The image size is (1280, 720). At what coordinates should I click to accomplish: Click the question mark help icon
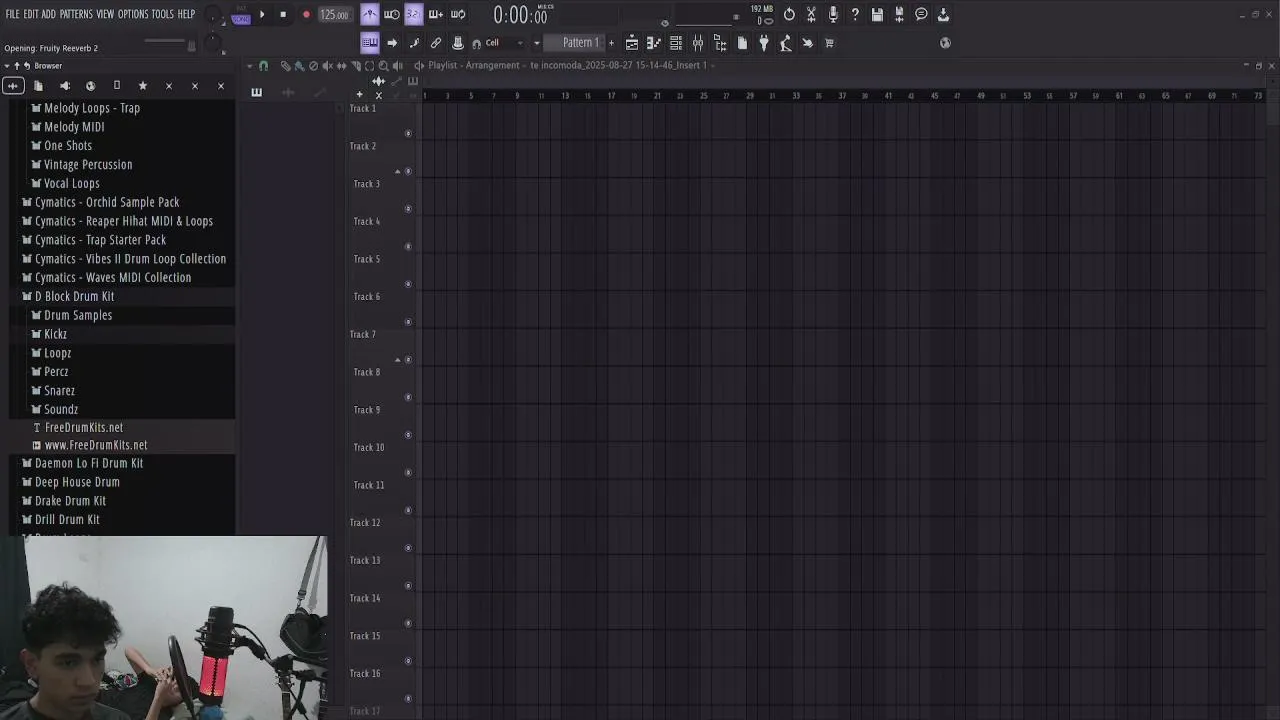[x=855, y=14]
